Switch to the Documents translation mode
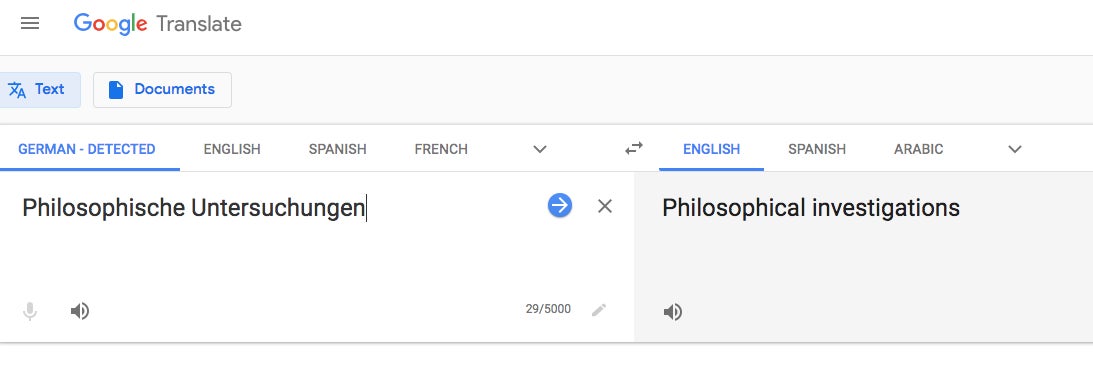The image size is (1093, 381). coord(162,90)
